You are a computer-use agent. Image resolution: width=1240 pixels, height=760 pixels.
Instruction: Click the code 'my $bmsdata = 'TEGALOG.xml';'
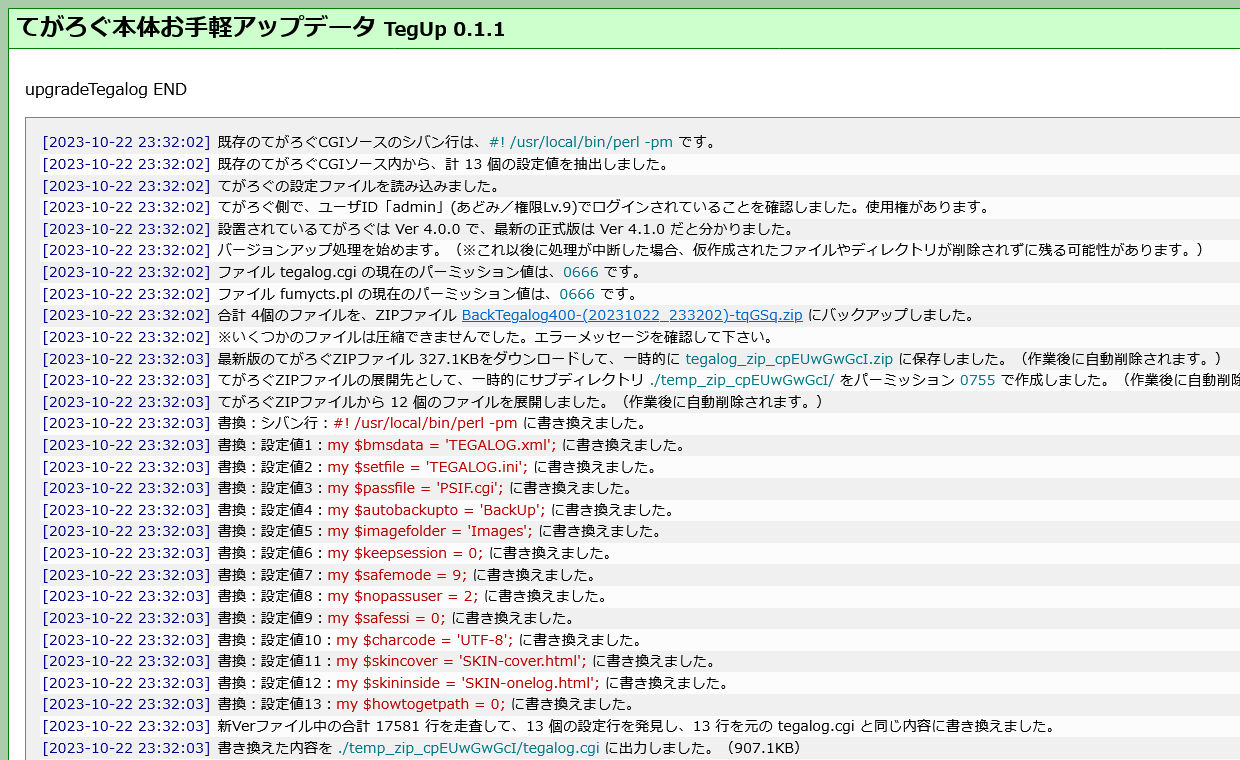(x=442, y=445)
